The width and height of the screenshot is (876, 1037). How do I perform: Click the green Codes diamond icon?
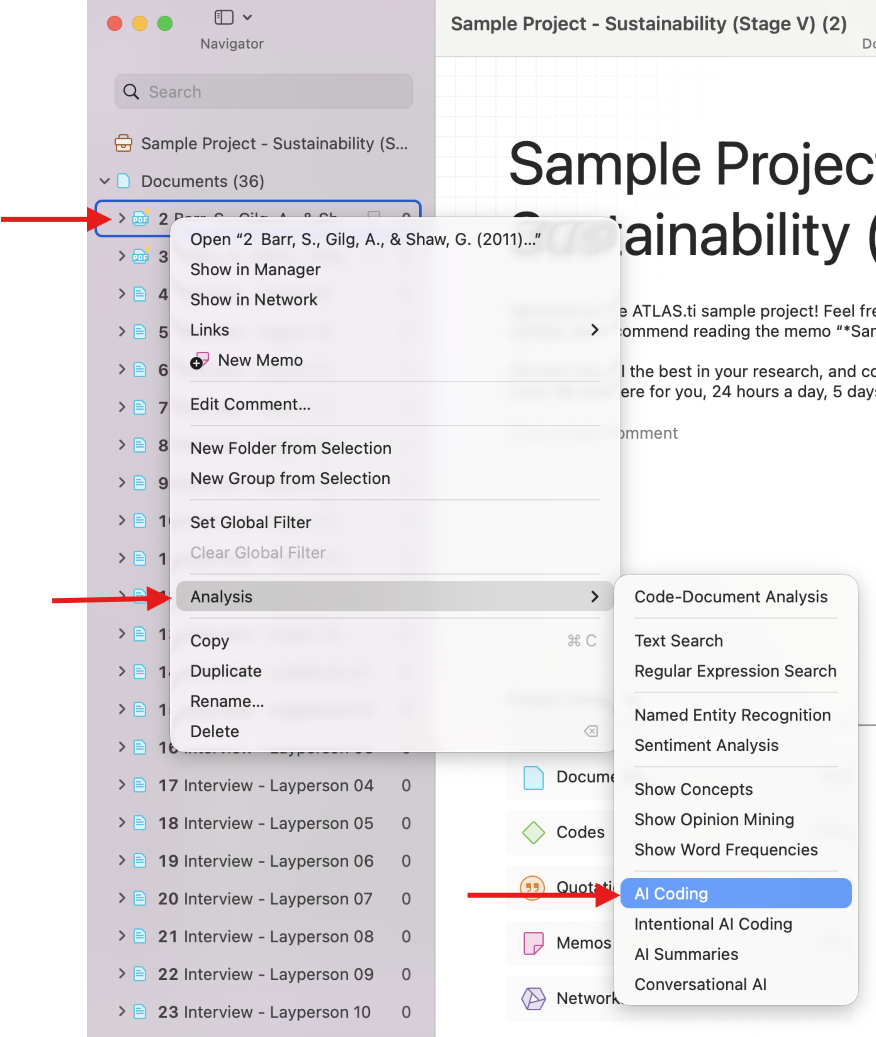(x=534, y=833)
